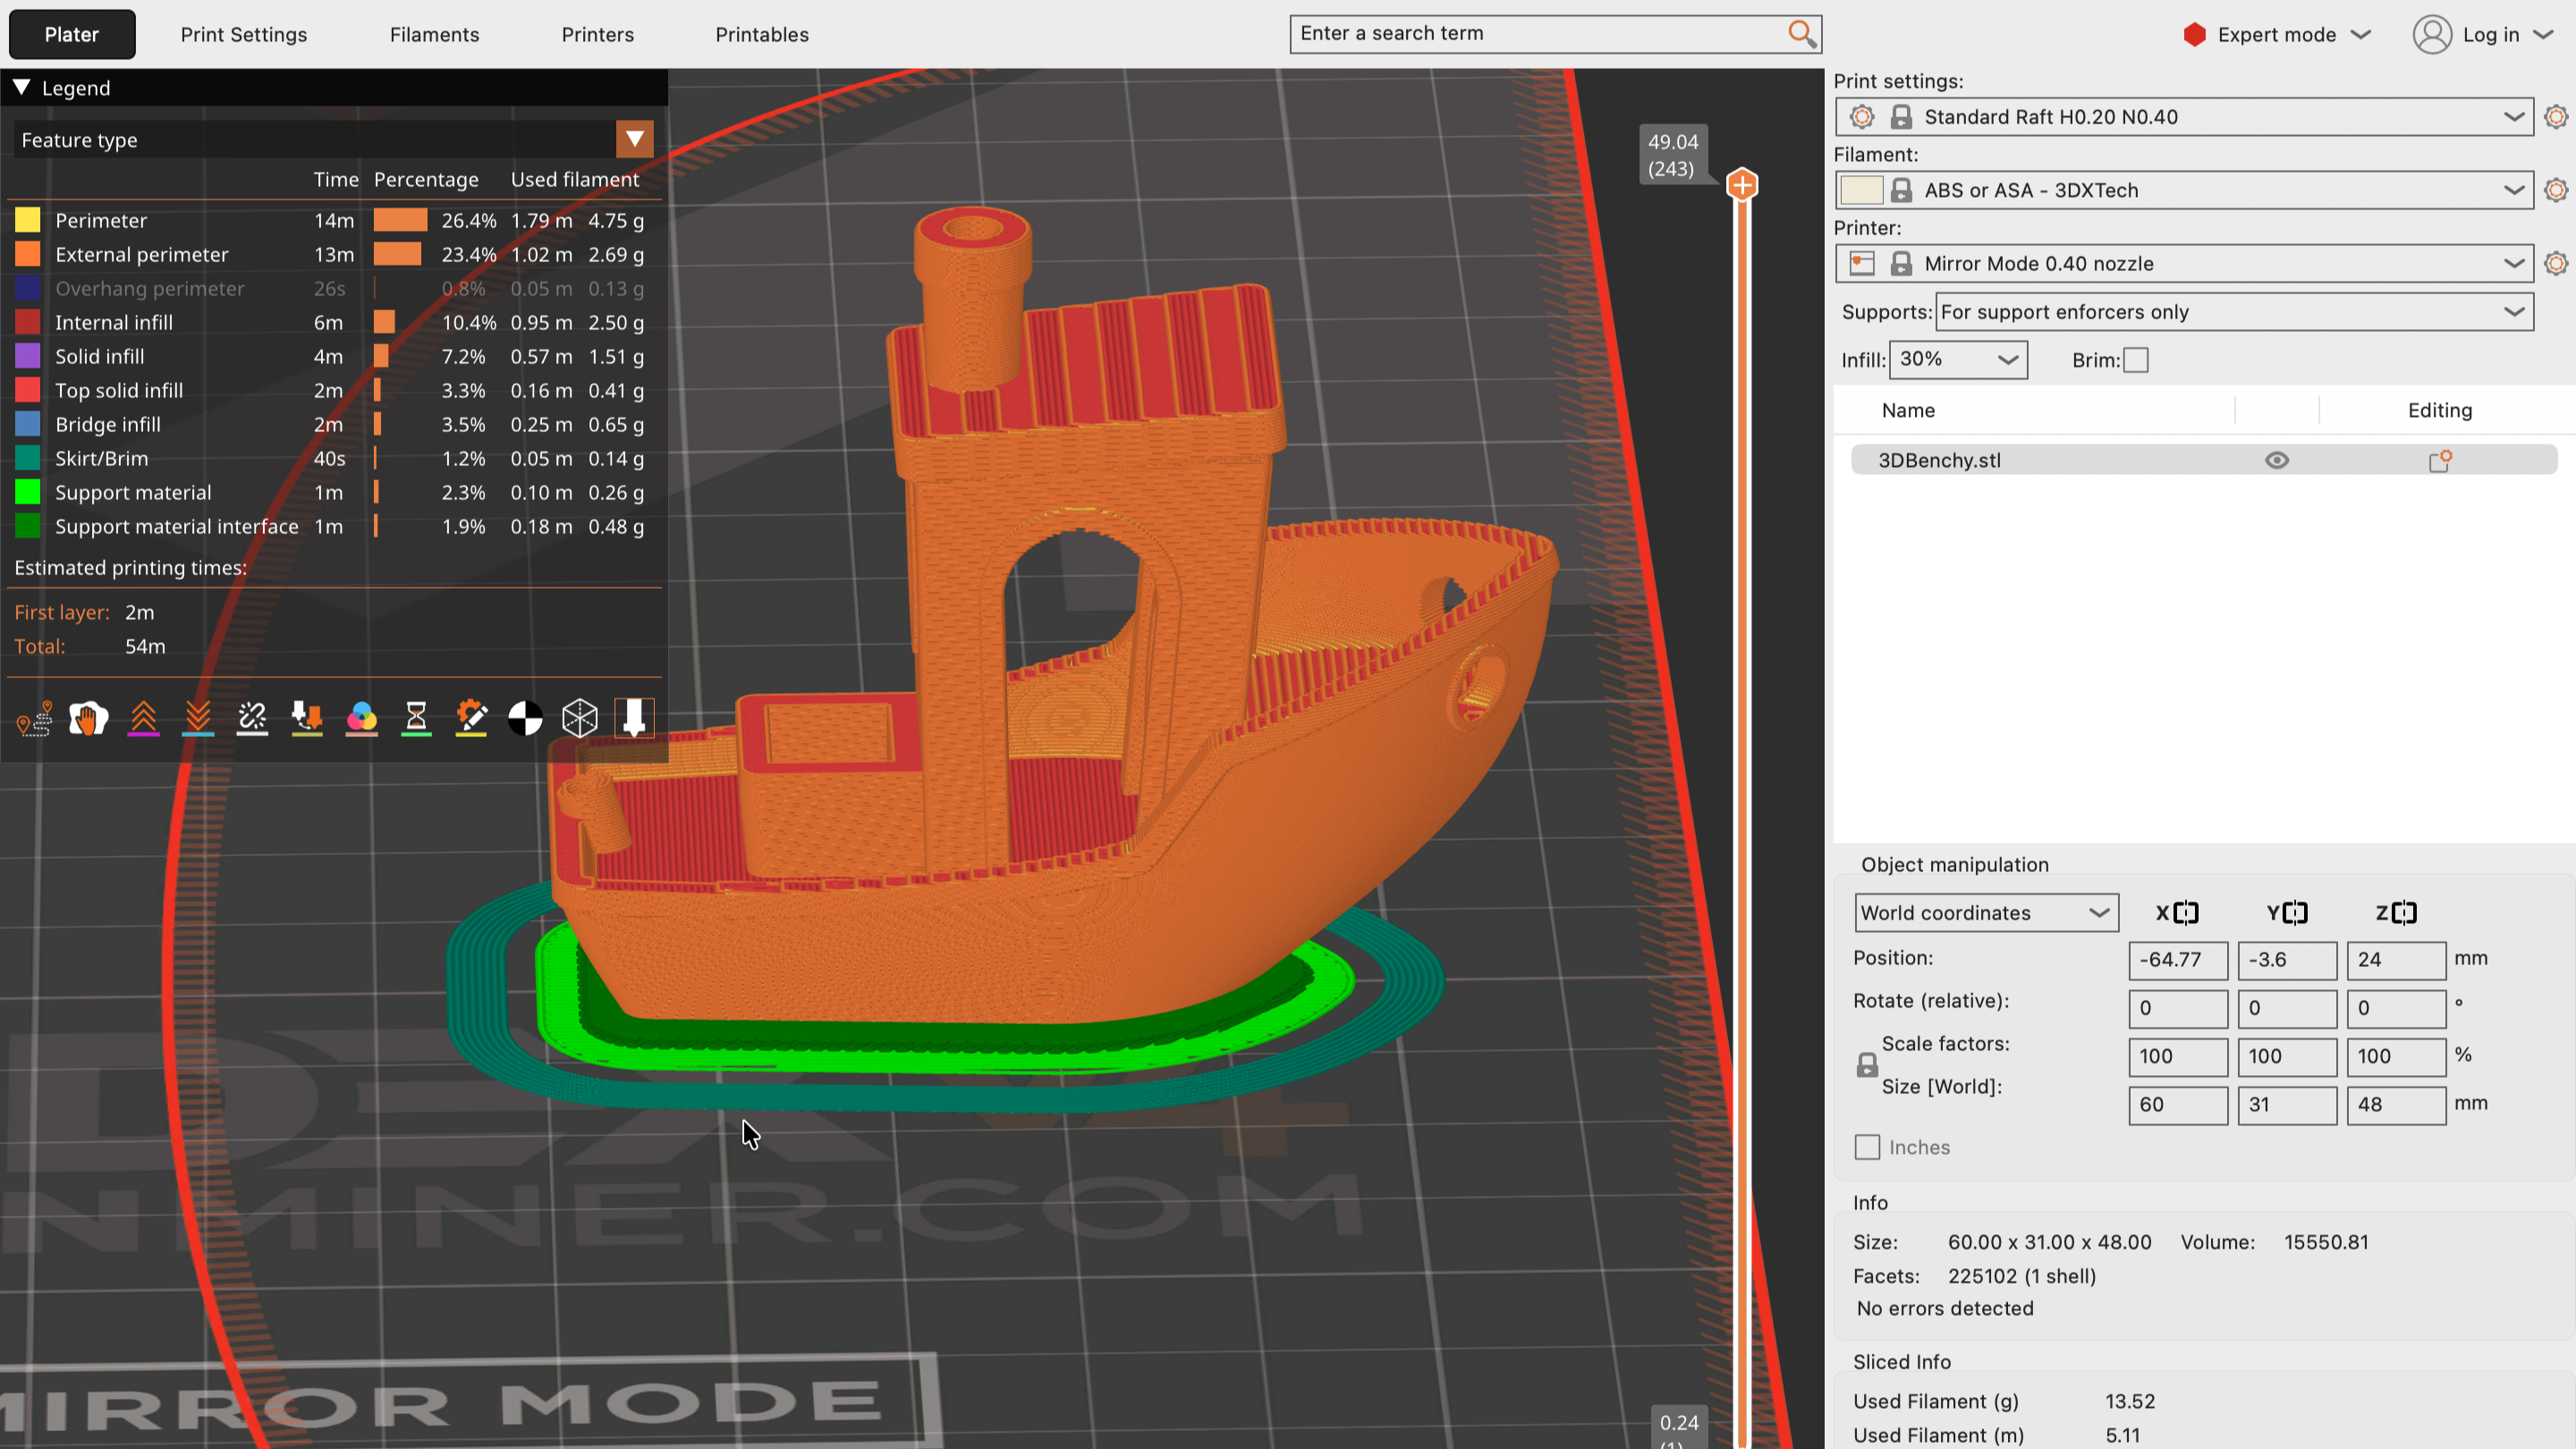Toggle Travel moves visibility icon
Image resolution: width=2576 pixels, height=1449 pixels.
coord(35,718)
